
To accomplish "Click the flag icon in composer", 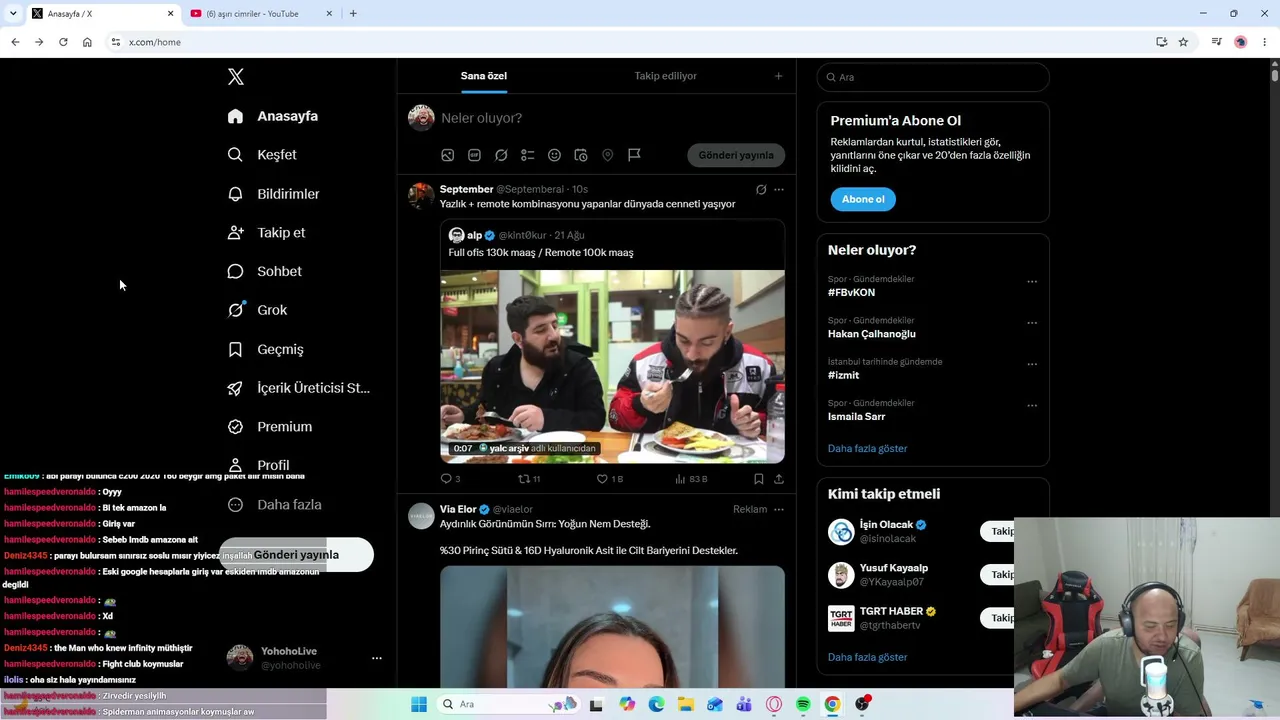I will tap(634, 155).
